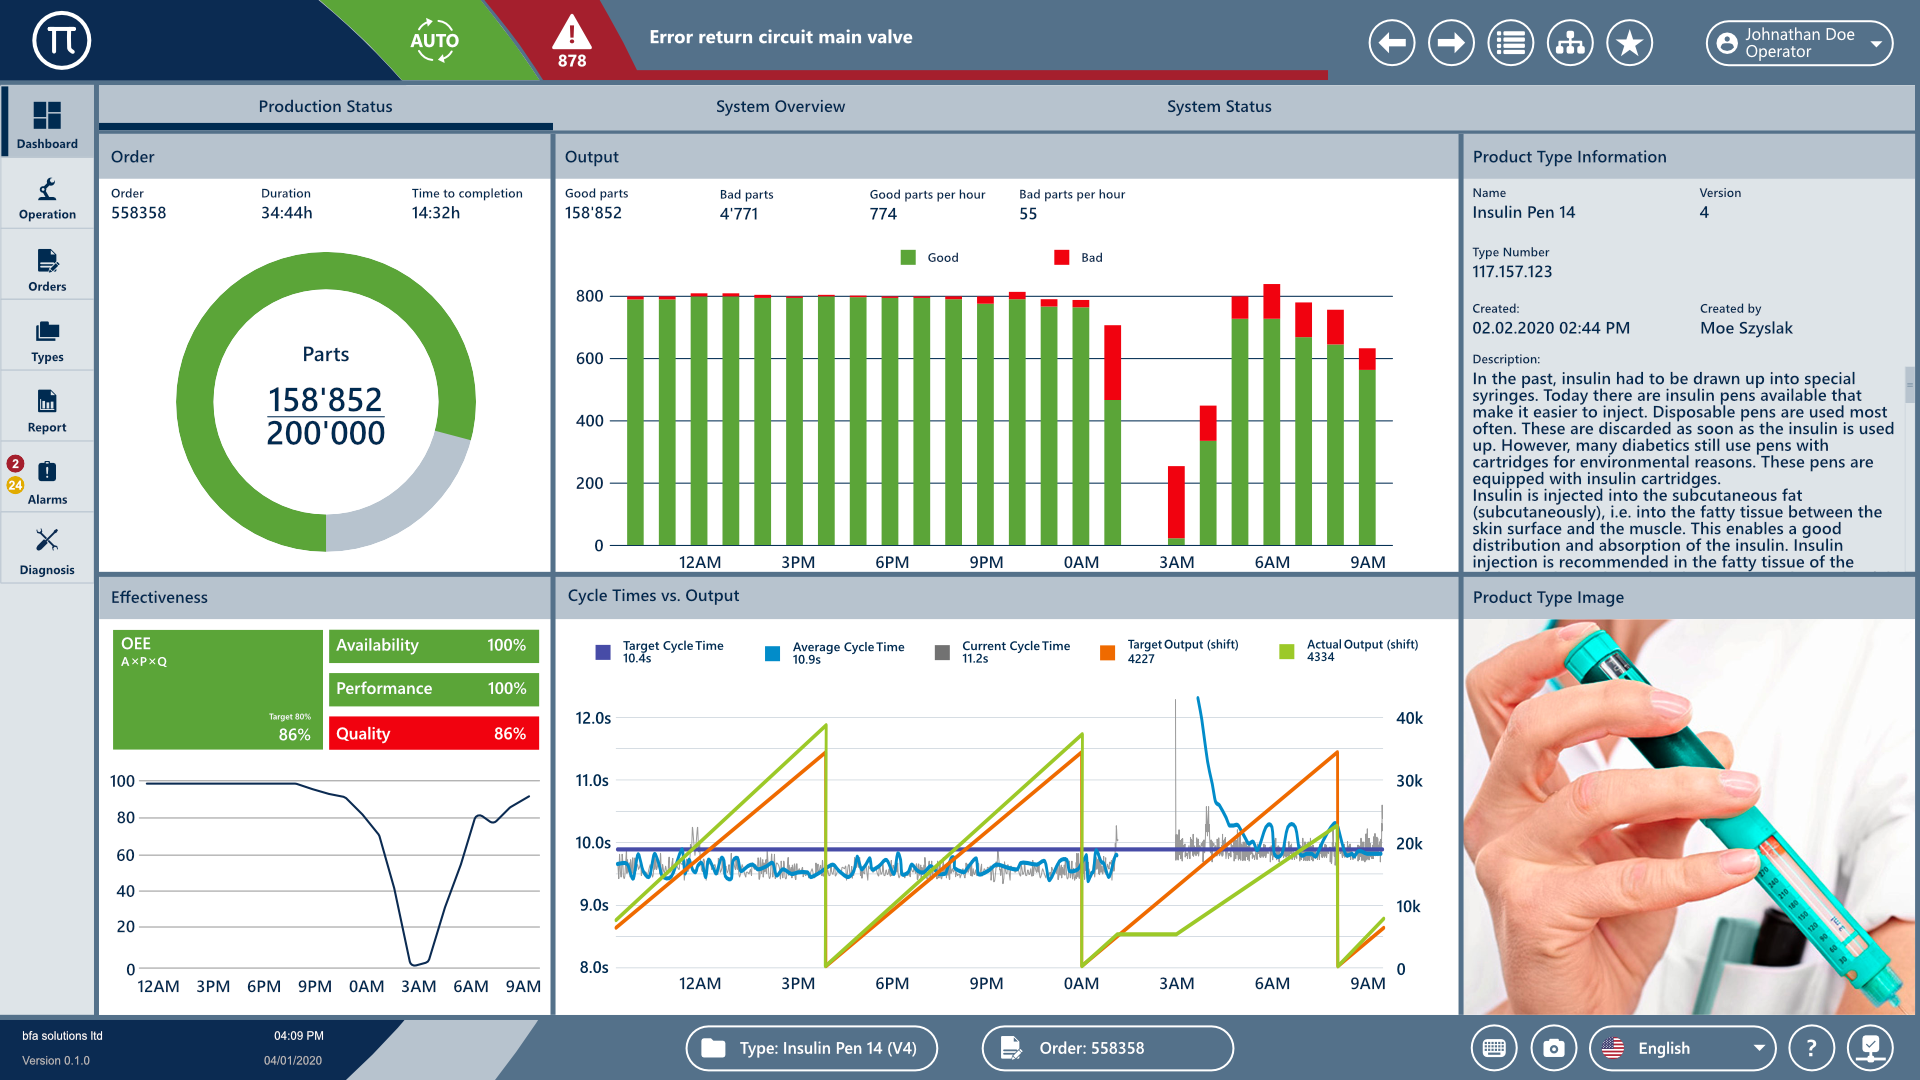Open the Type: Insulin Pen 14 selector
Image resolution: width=1920 pixels, height=1080 pixels.
click(x=811, y=1048)
